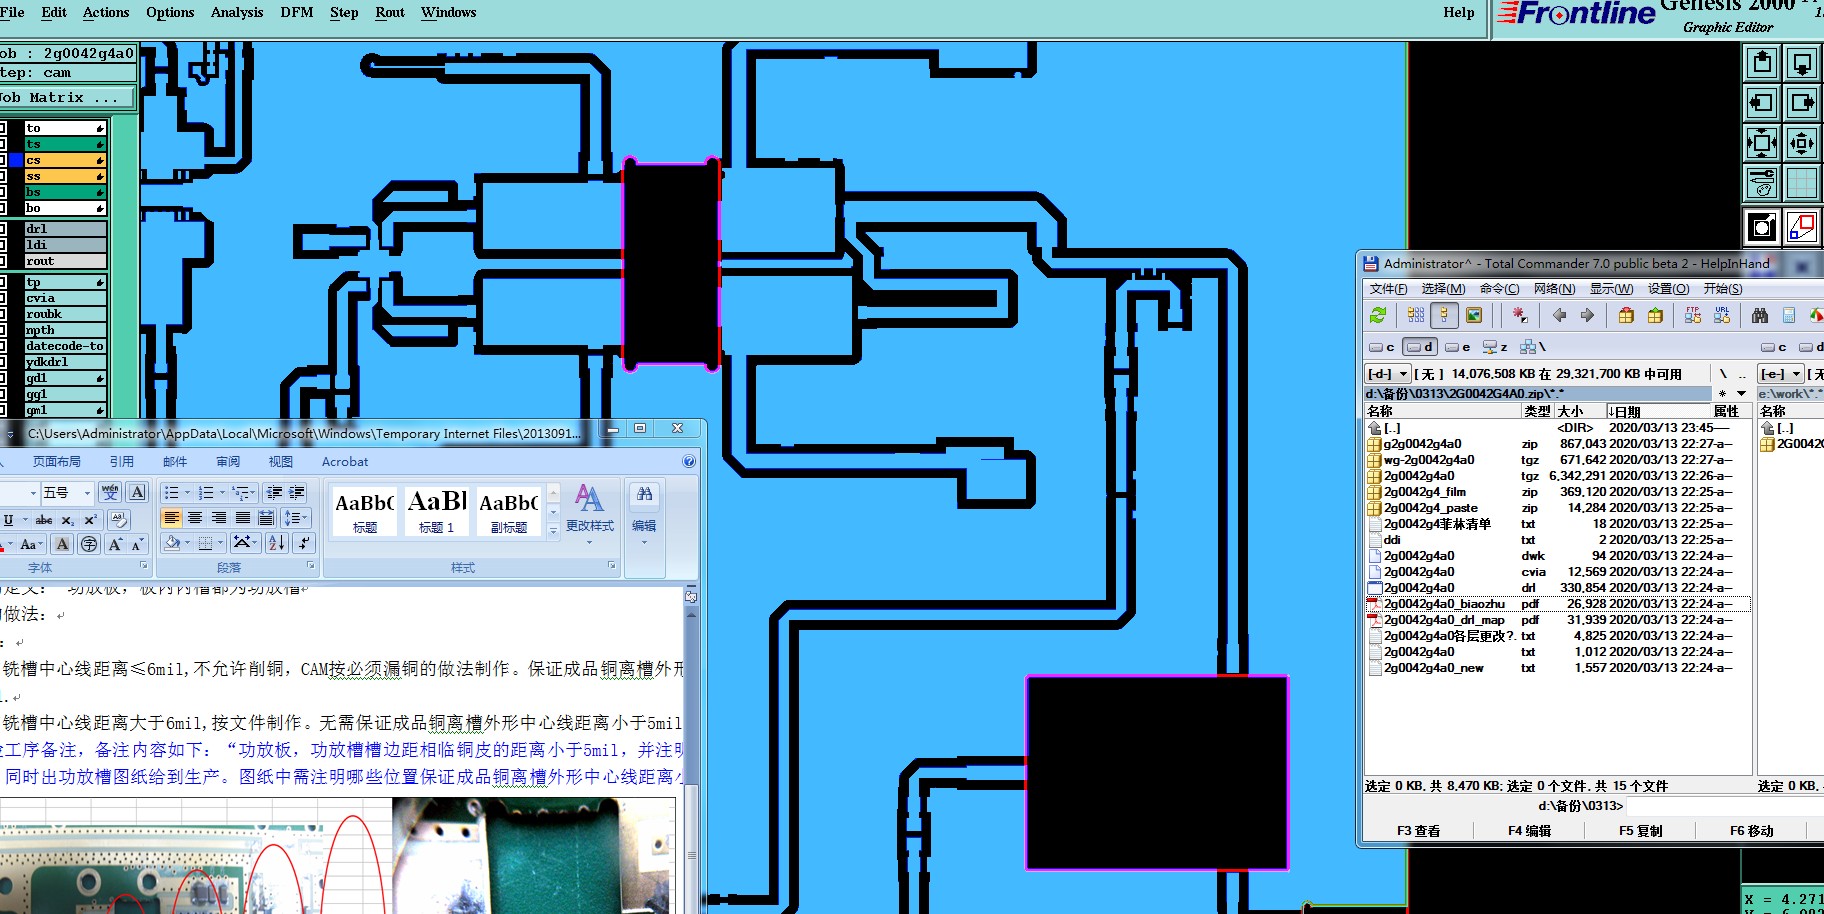
Task: Click the forward arrow in Total Commander
Action: point(1587,315)
